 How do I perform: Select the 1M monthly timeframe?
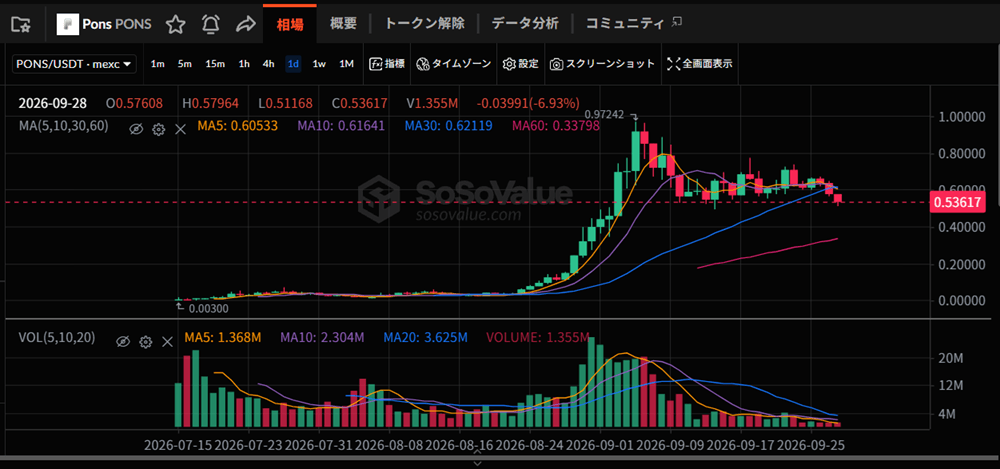(346, 64)
